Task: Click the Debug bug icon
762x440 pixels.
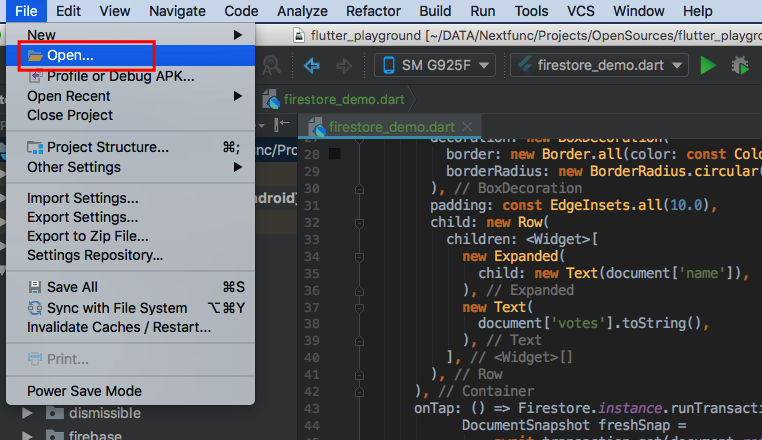Action: click(741, 65)
